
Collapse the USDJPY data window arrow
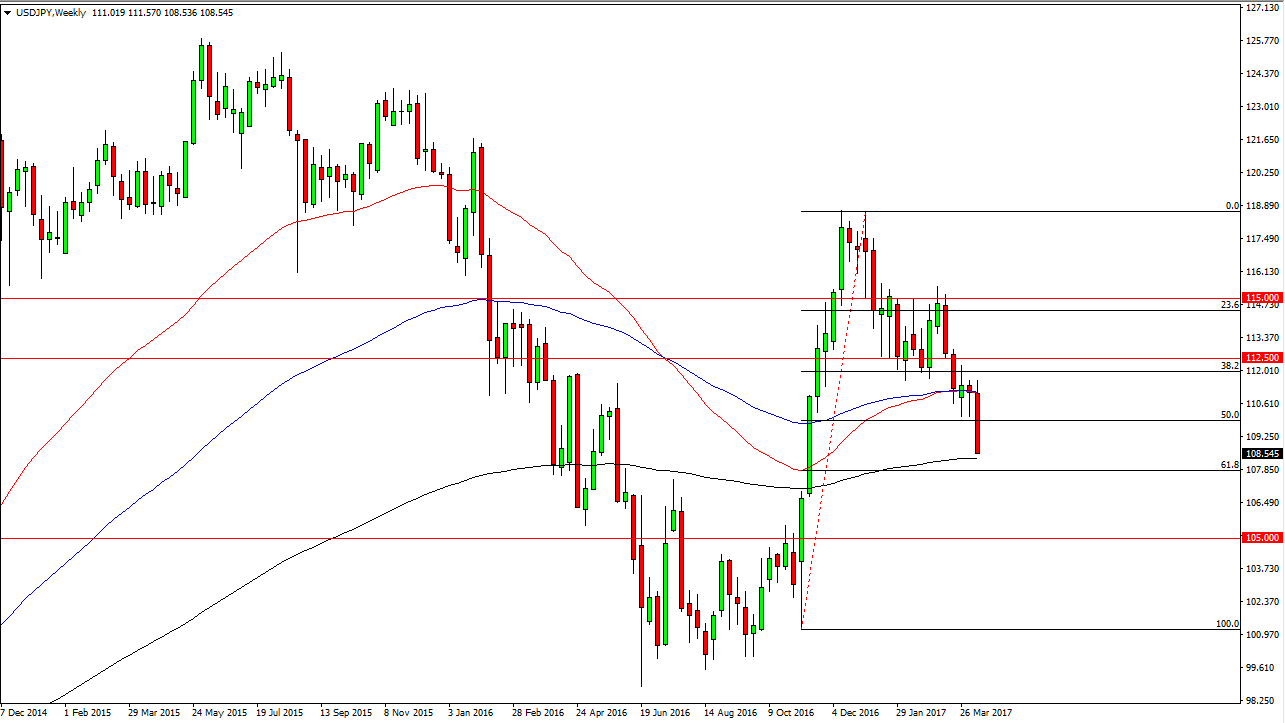7,13
